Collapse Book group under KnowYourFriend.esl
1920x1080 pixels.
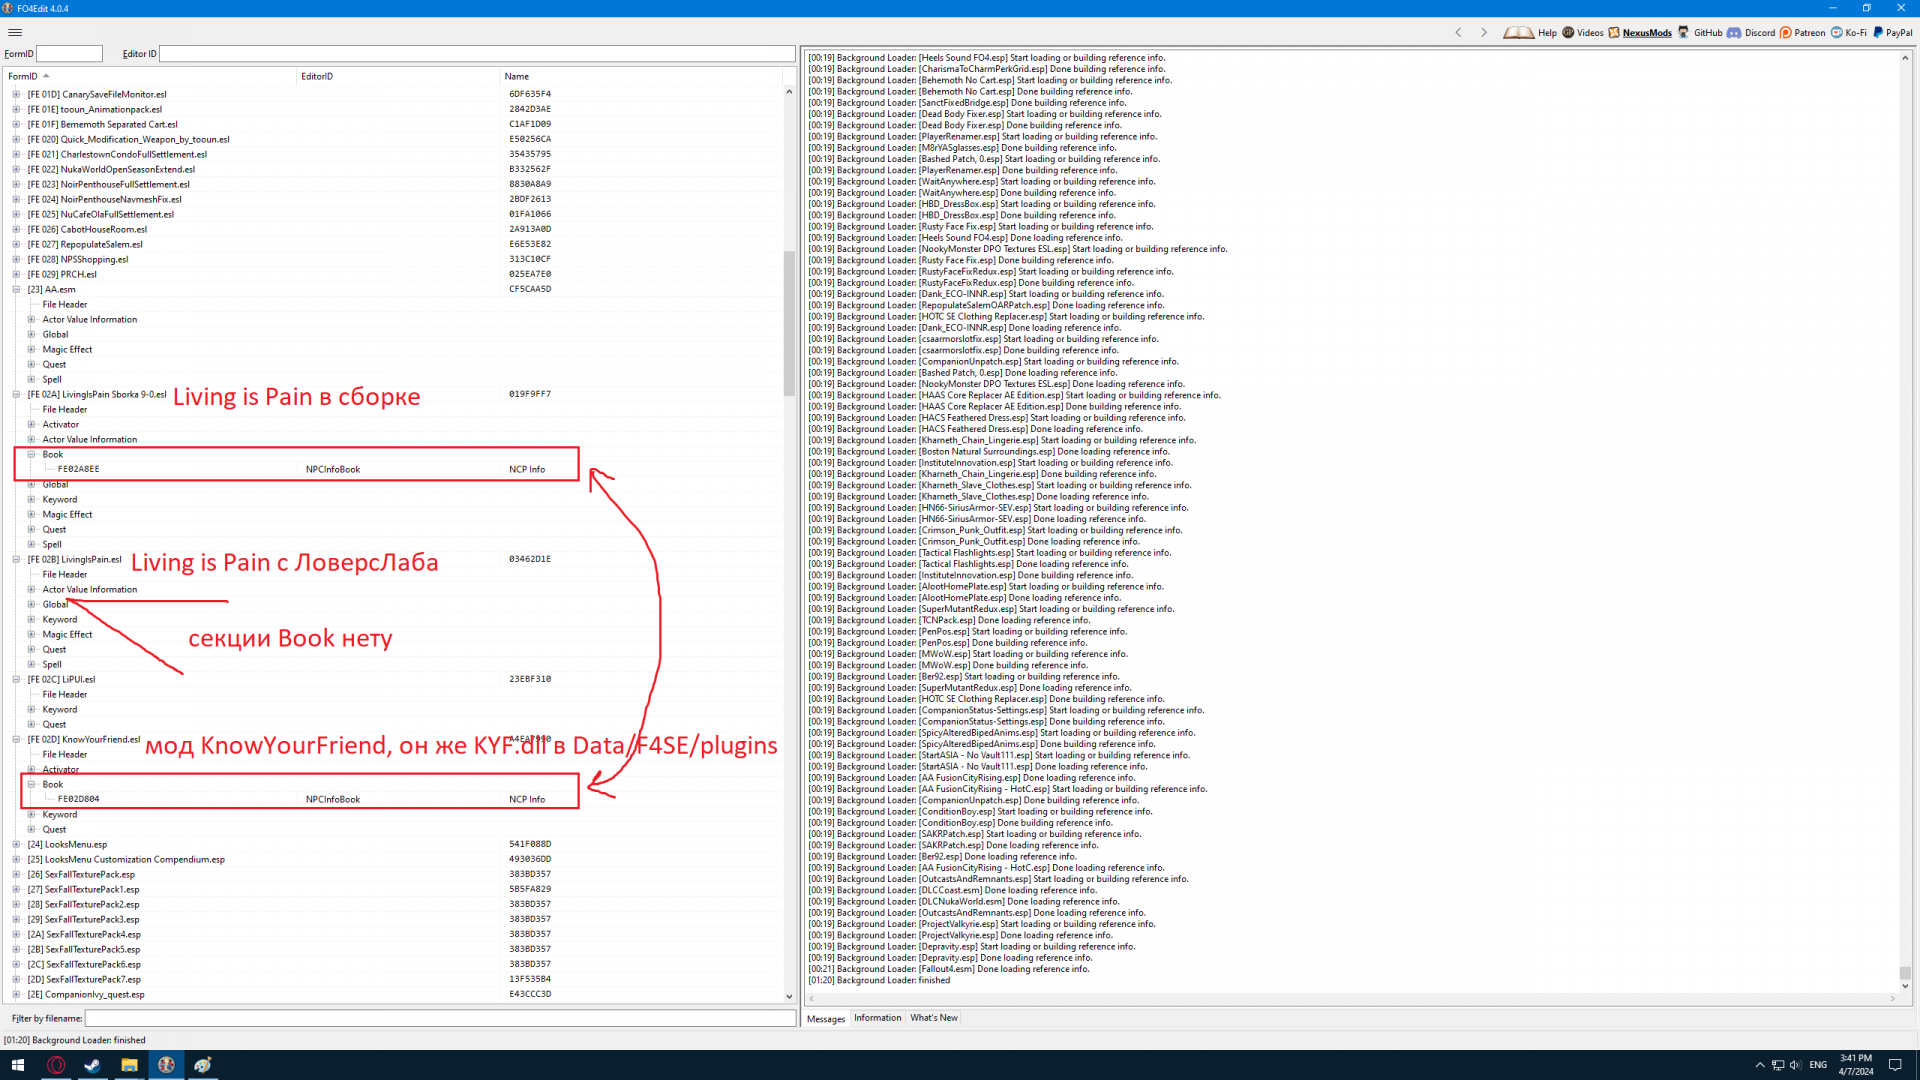[31, 784]
